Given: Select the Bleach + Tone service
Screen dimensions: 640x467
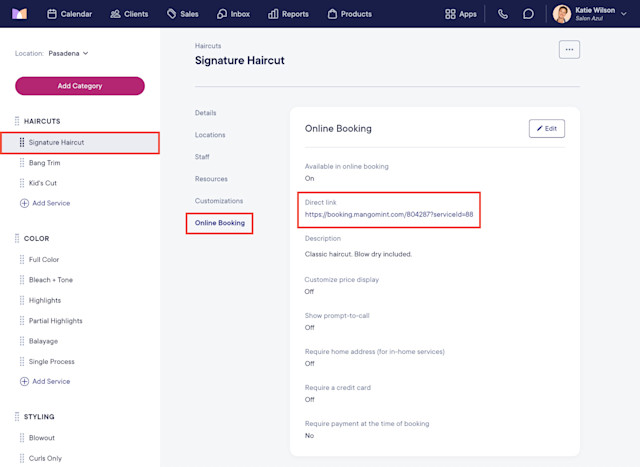Looking at the screenshot, I should (x=51, y=280).
